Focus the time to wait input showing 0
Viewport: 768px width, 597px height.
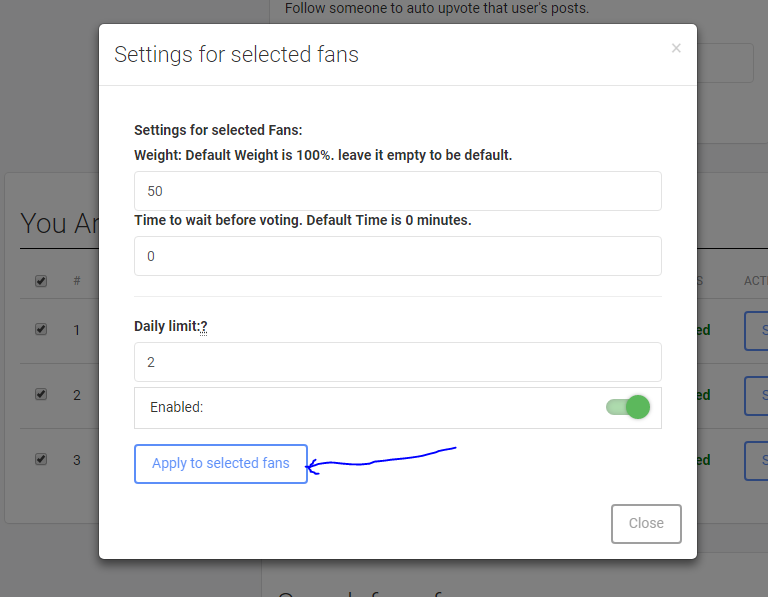click(398, 256)
